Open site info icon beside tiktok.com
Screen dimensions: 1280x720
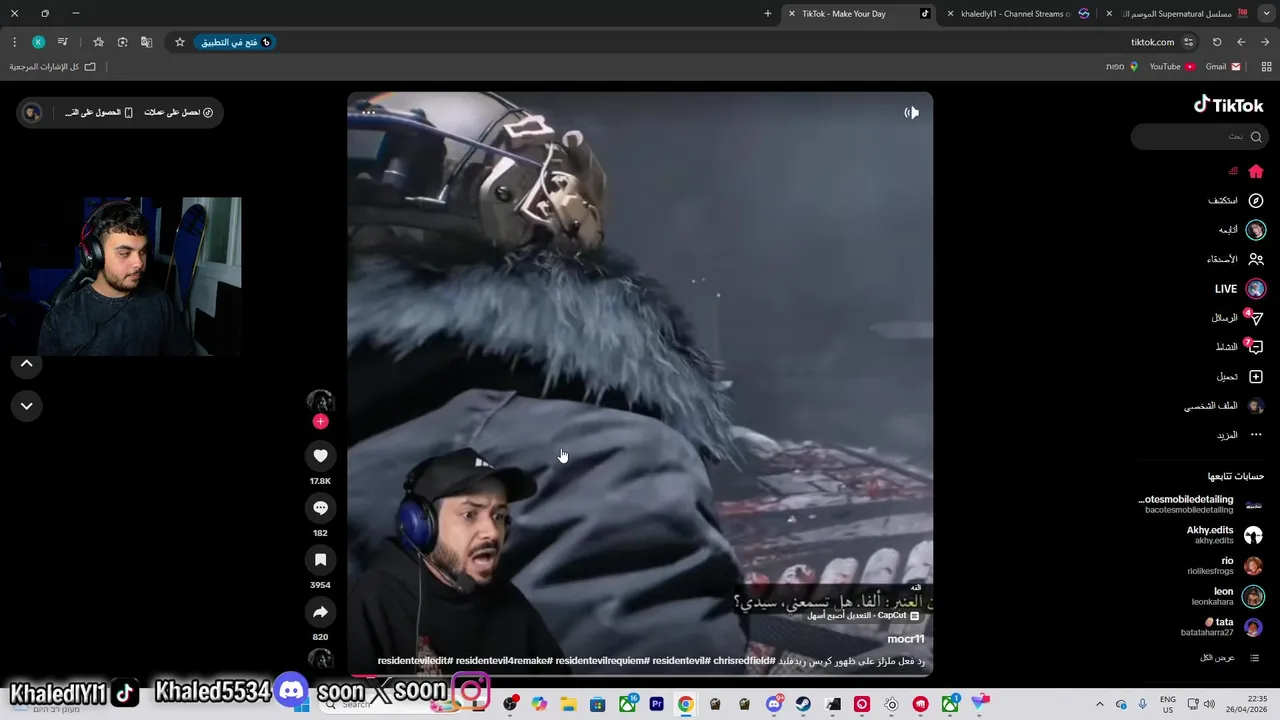point(1188,42)
